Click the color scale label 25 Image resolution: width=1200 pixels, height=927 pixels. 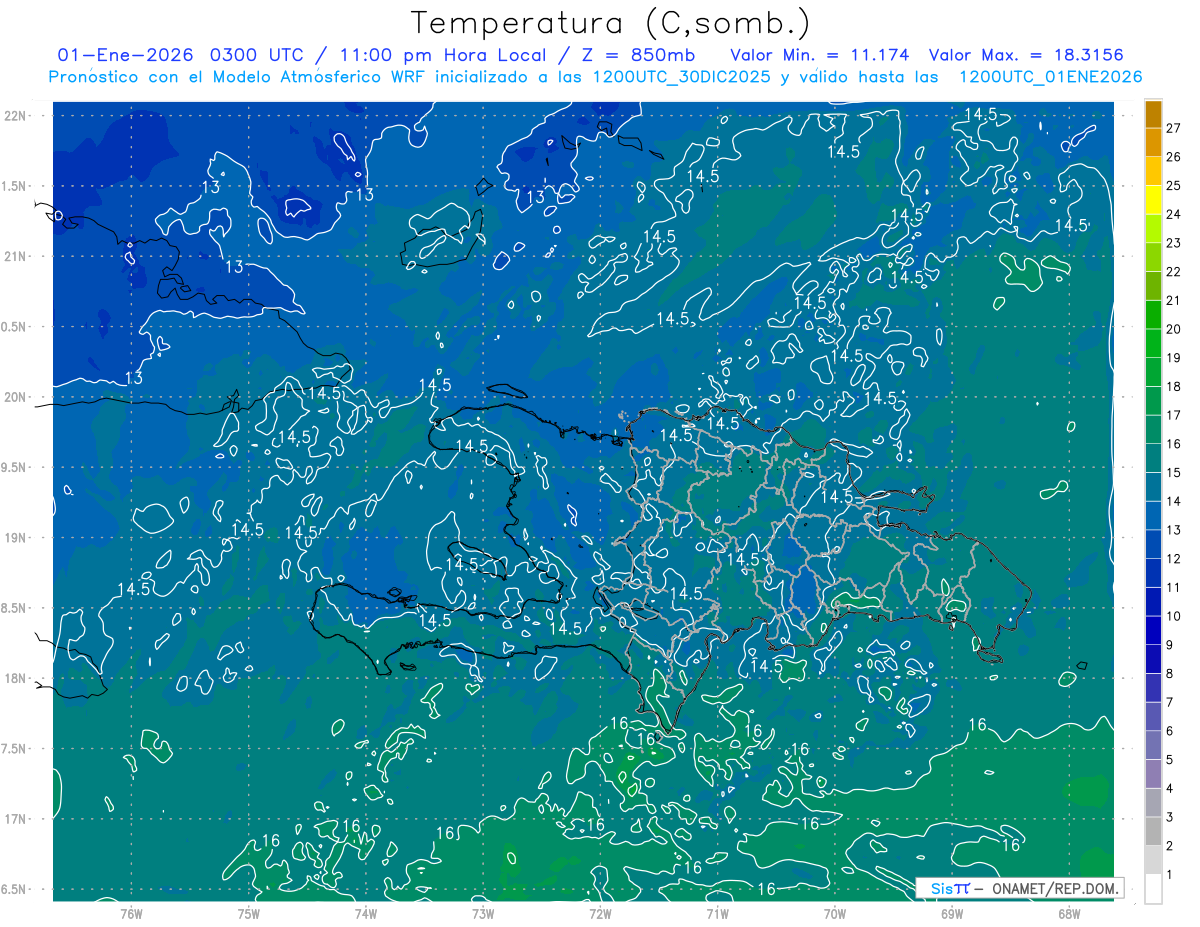coord(1175,185)
